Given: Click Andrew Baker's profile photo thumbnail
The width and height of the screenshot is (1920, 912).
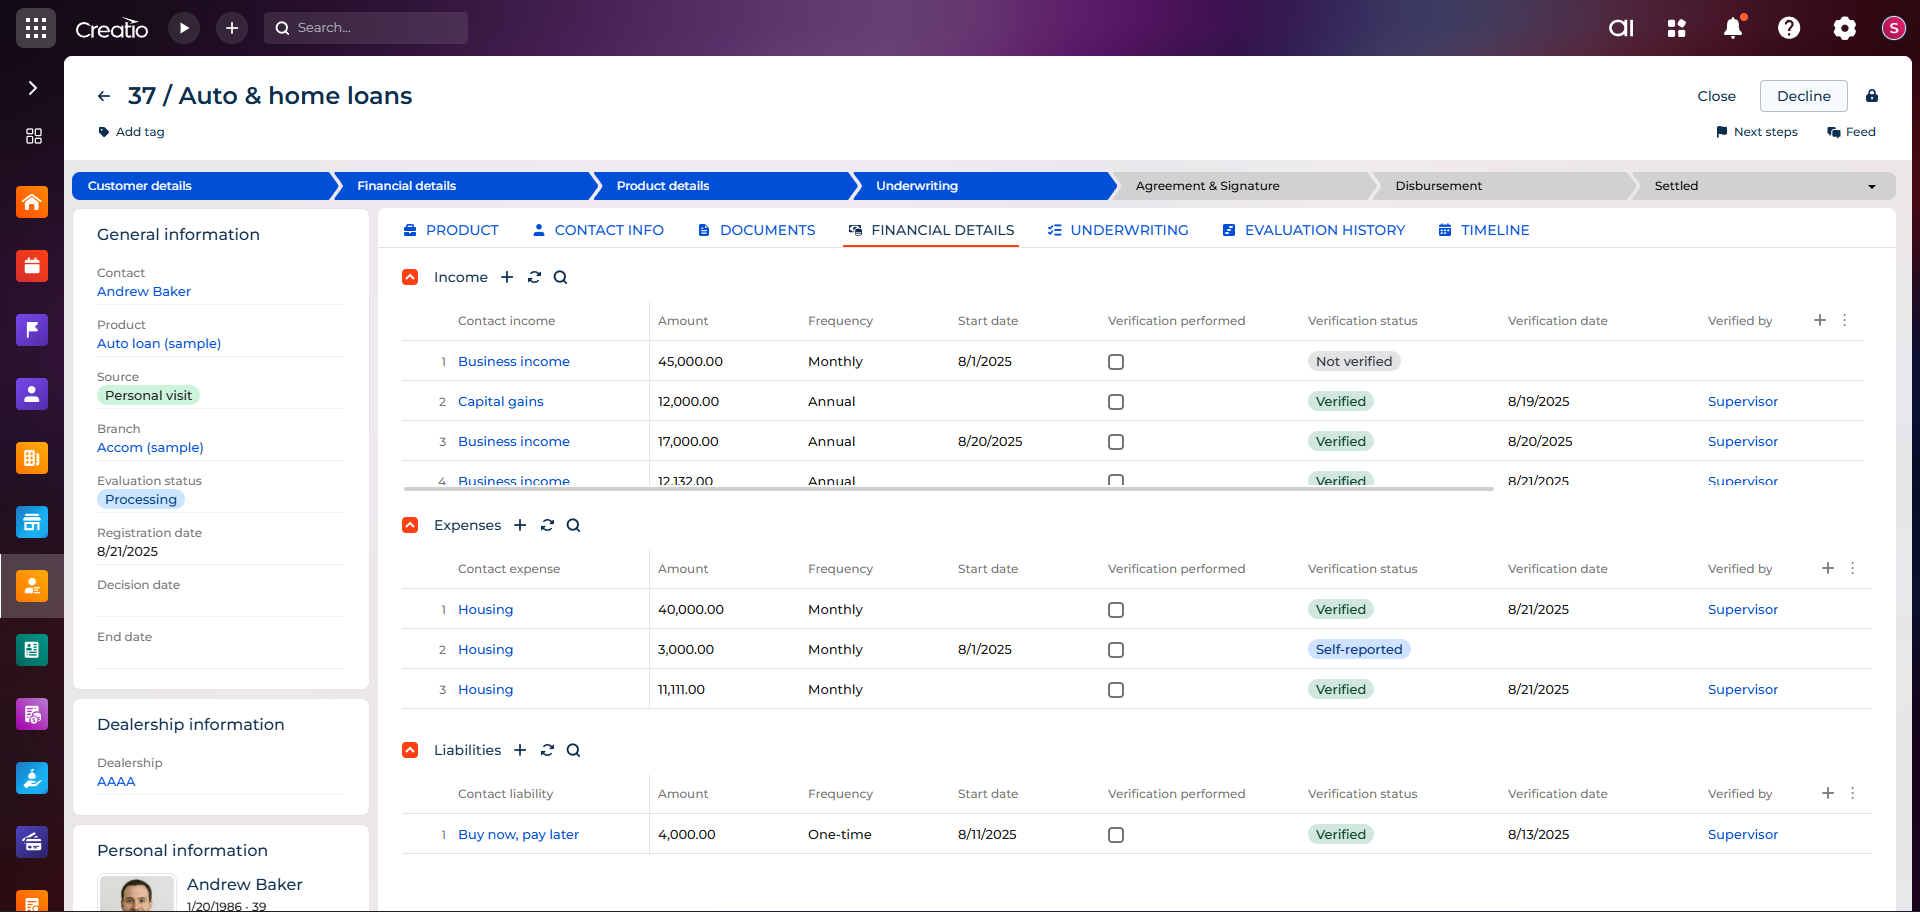Looking at the screenshot, I should pyautogui.click(x=137, y=893).
